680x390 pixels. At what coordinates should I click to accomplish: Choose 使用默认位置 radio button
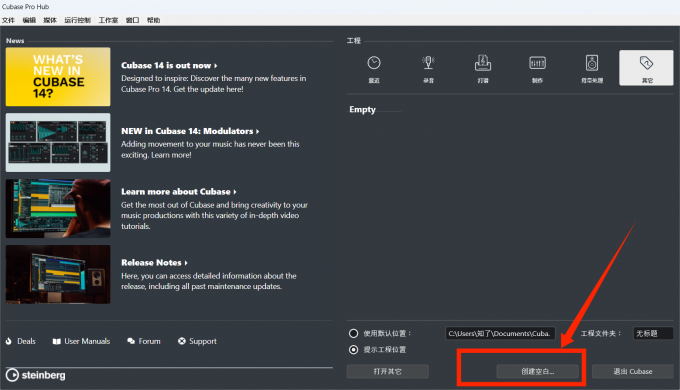tap(353, 333)
